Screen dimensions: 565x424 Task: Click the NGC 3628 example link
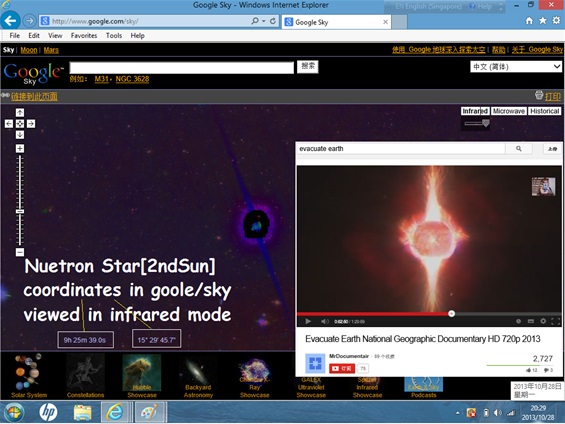(132, 79)
